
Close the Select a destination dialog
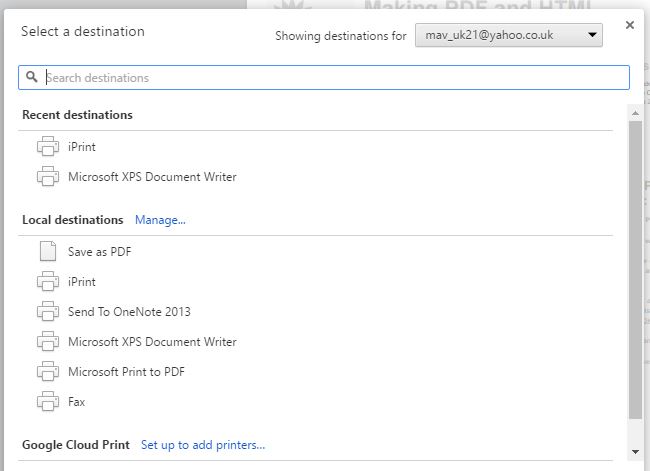(630, 25)
